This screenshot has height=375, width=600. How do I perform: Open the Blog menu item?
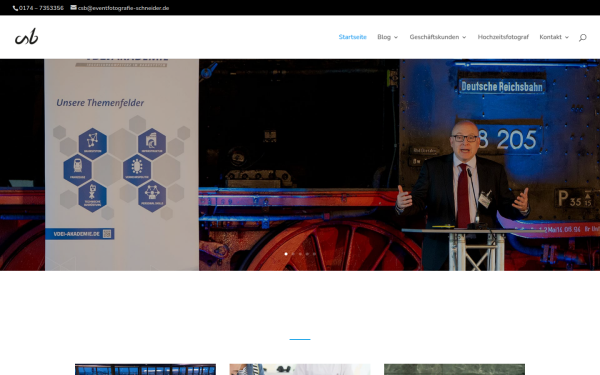pos(384,37)
